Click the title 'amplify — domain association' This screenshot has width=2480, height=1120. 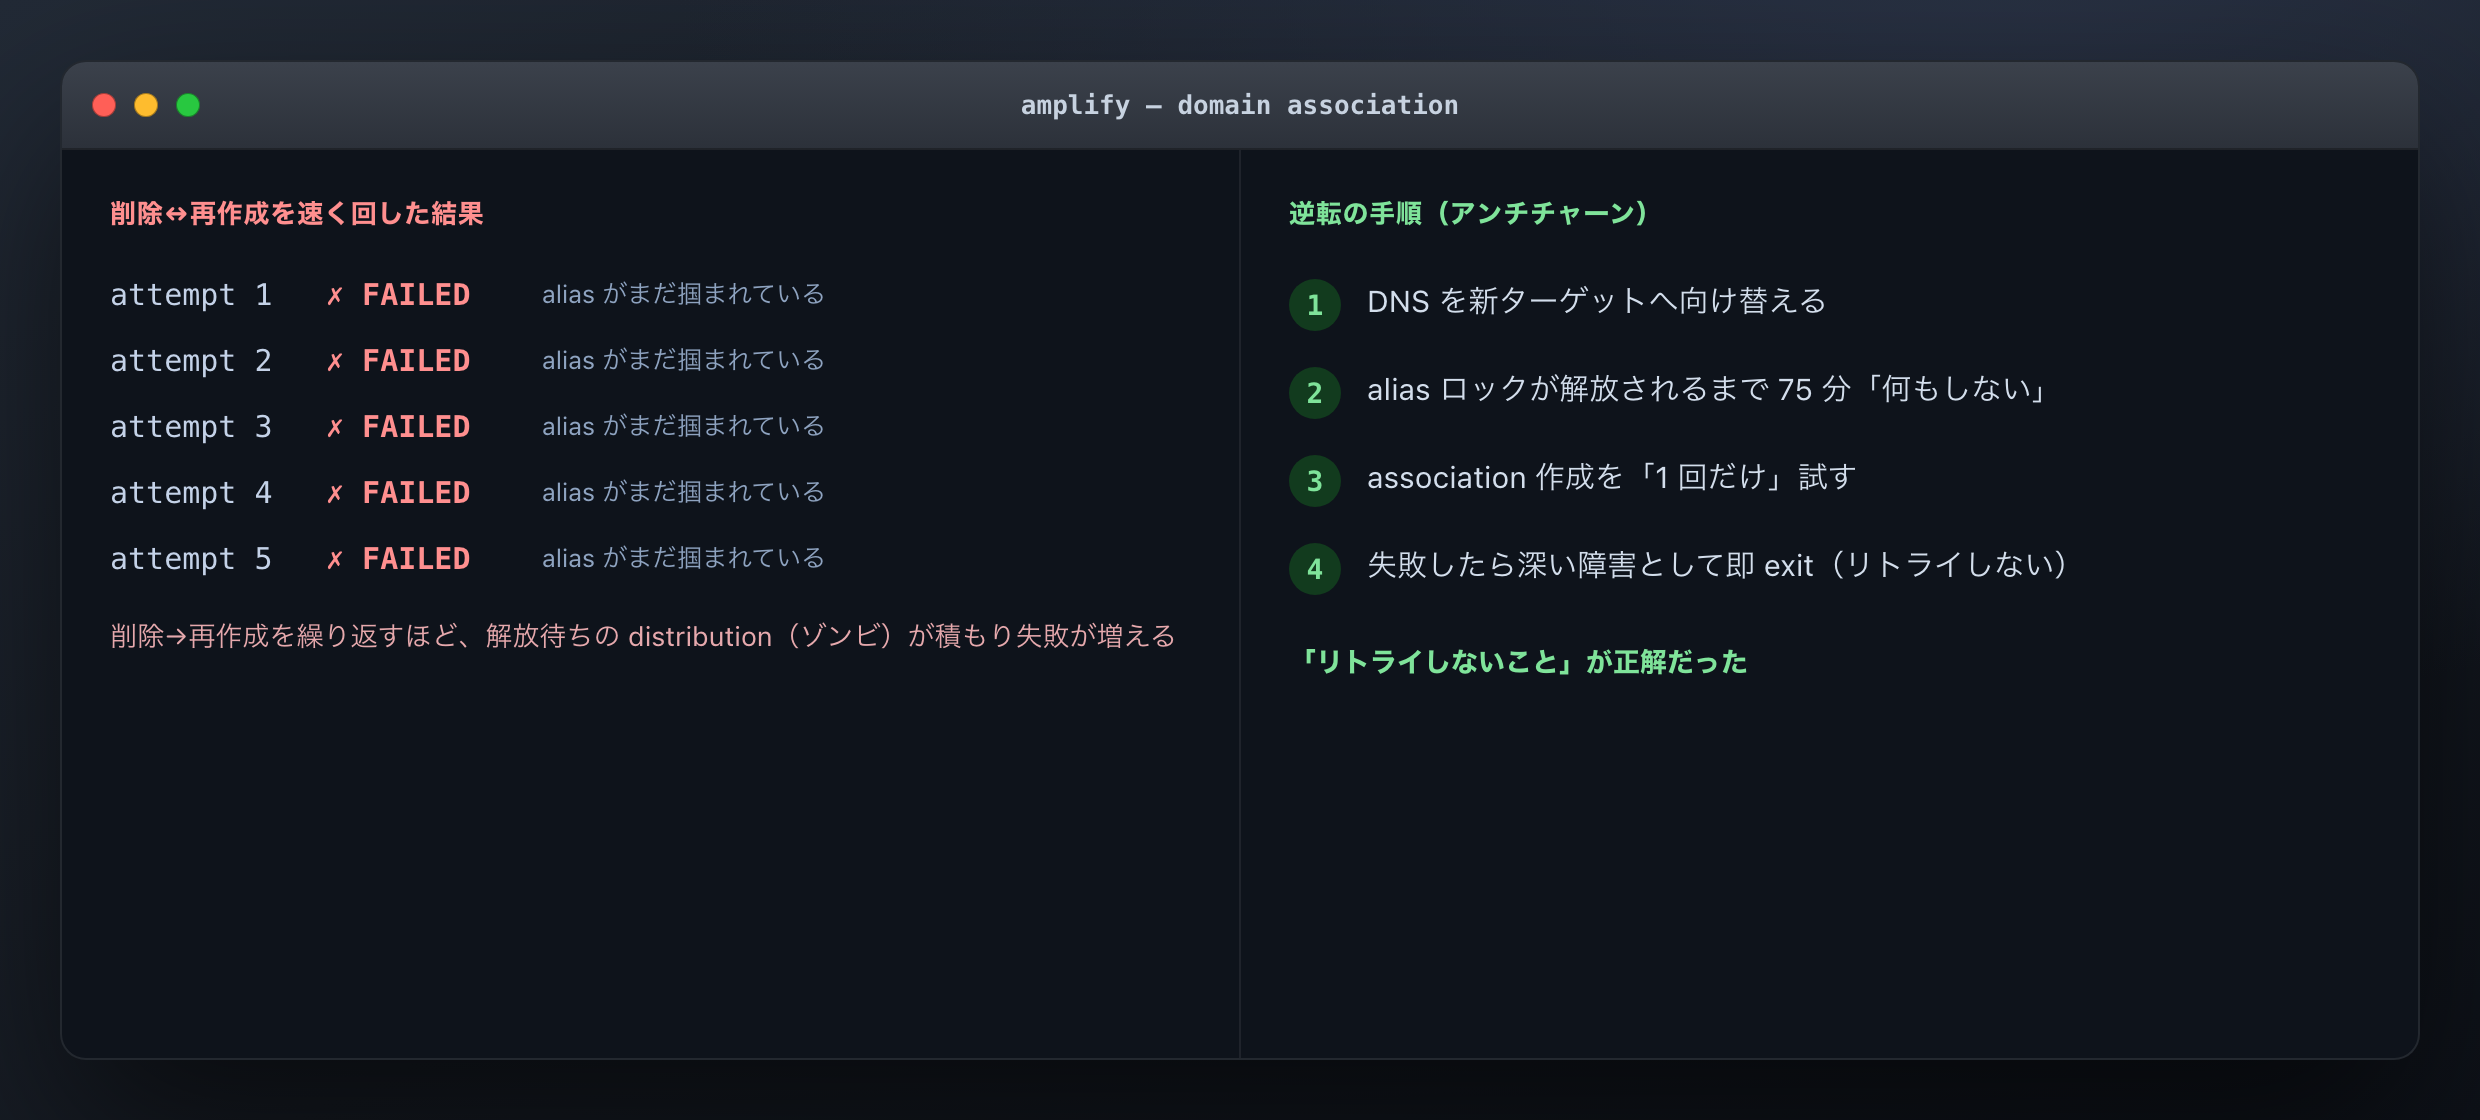click(1239, 105)
